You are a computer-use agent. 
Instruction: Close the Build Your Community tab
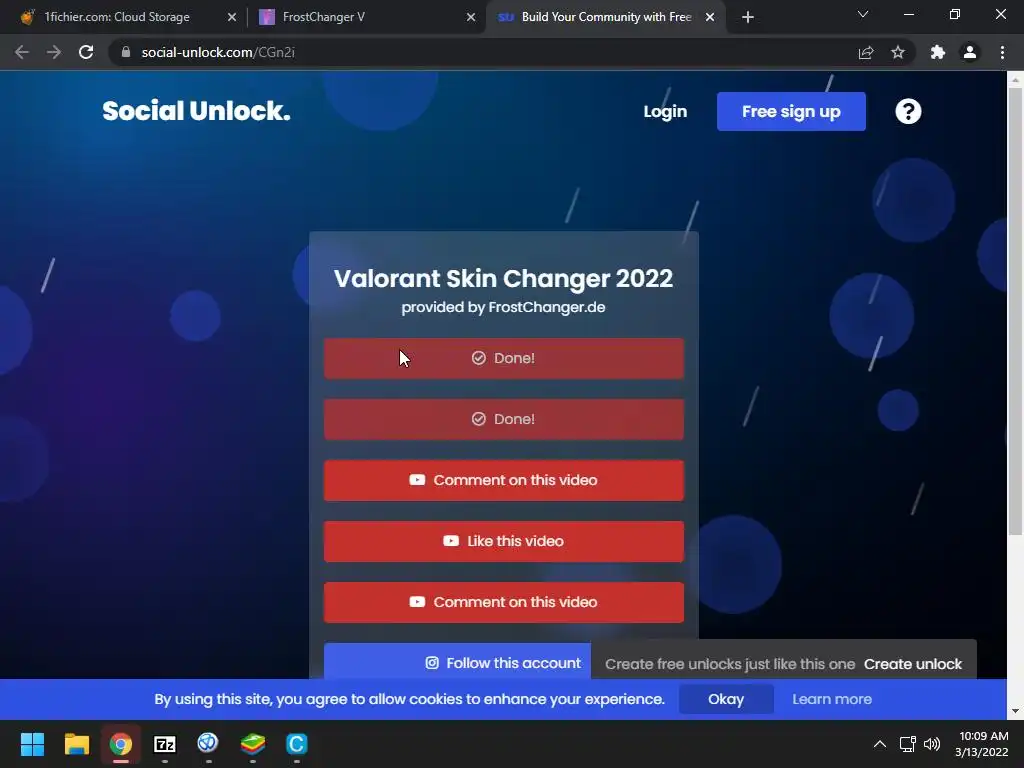coord(710,17)
